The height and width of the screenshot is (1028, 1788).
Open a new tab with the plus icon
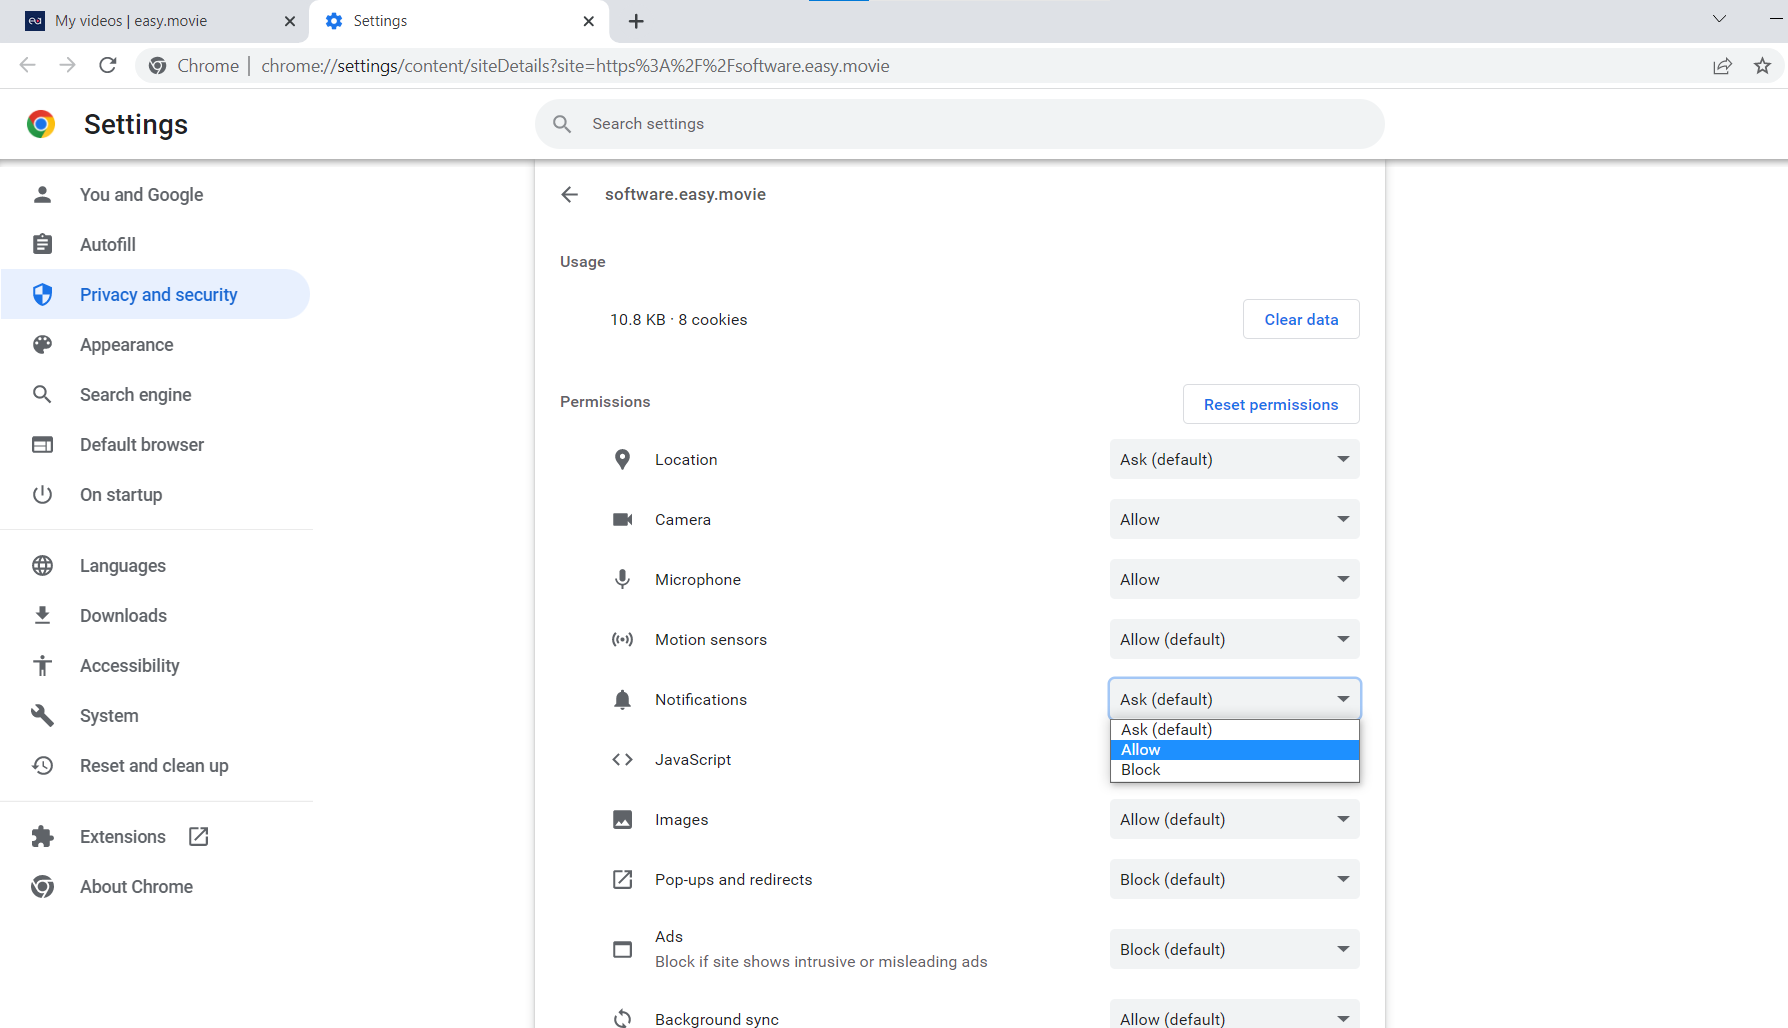[x=636, y=21]
